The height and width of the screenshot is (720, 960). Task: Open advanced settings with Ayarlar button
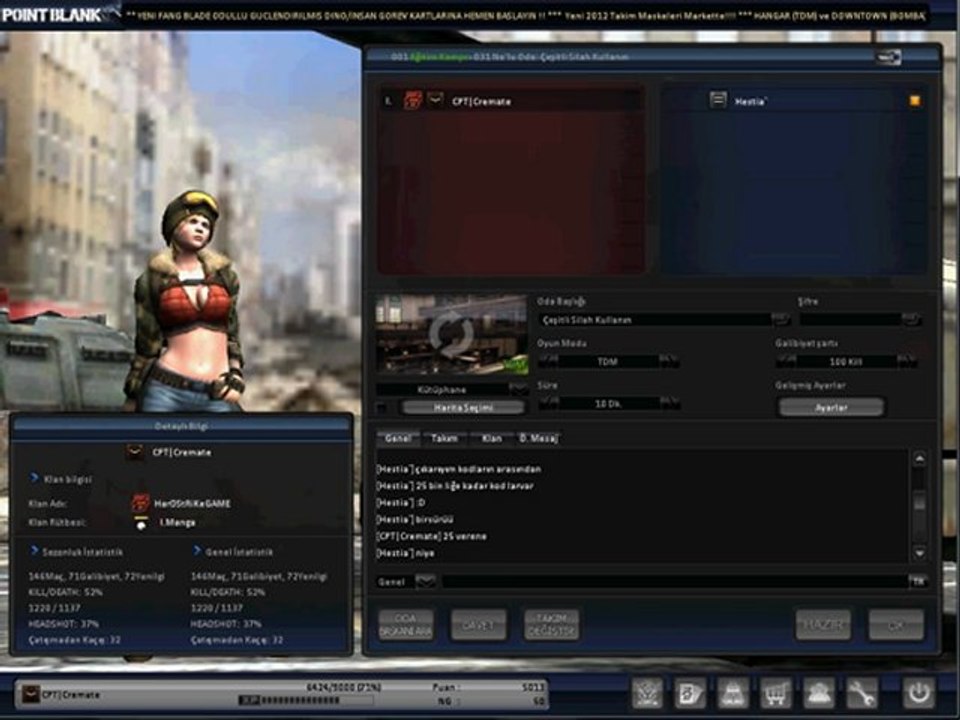coord(831,407)
